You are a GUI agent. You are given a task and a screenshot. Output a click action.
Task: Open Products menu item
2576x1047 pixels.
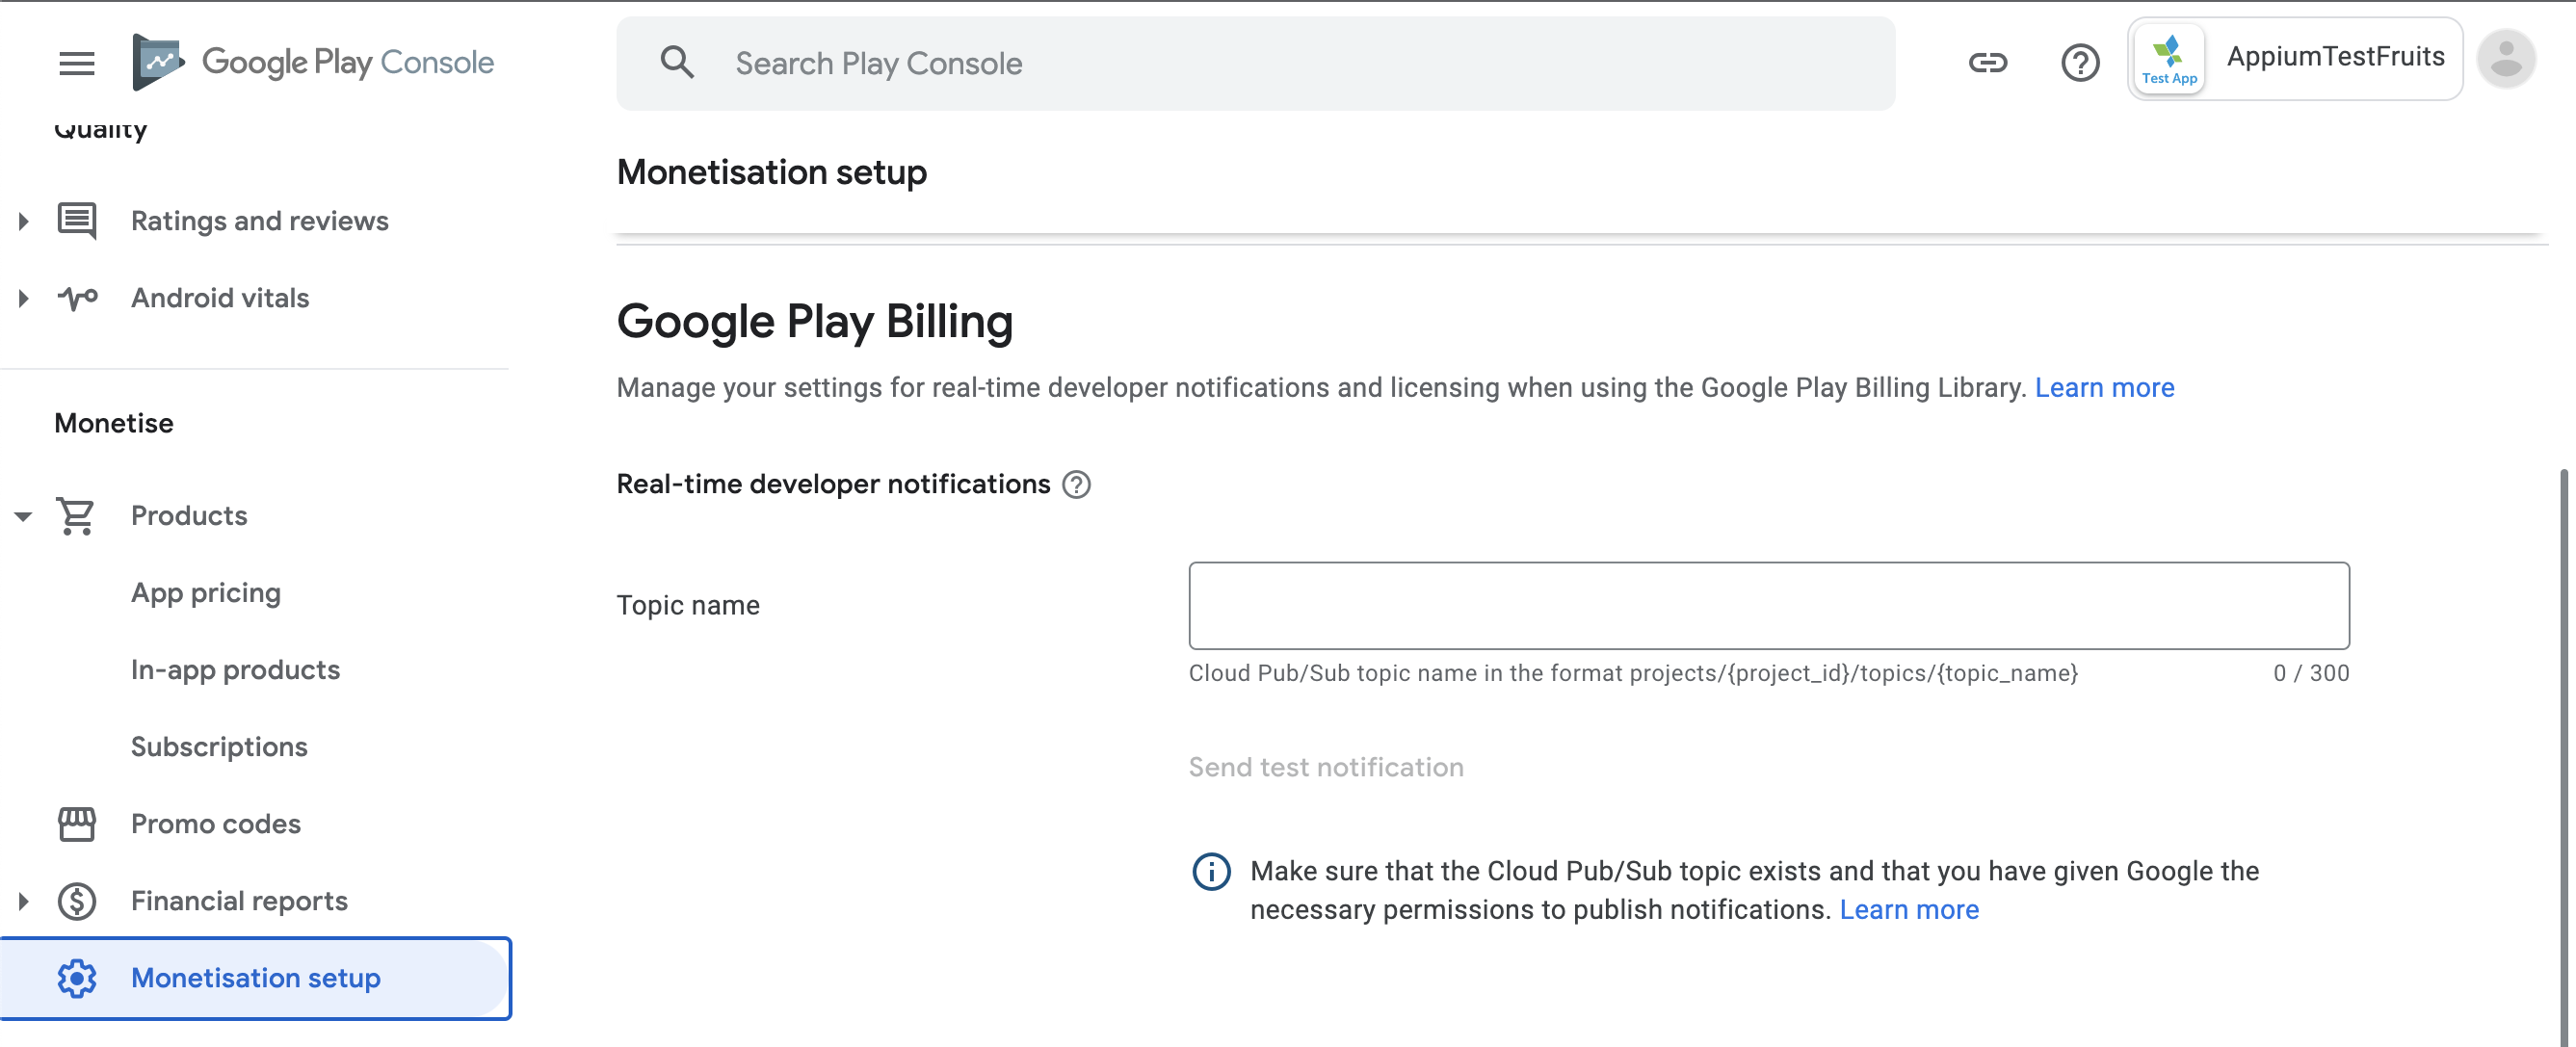(188, 516)
